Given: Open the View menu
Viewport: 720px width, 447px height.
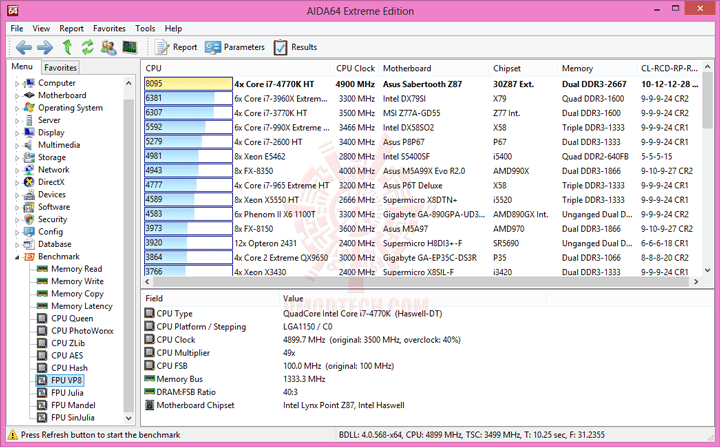Looking at the screenshot, I should click(41, 28).
